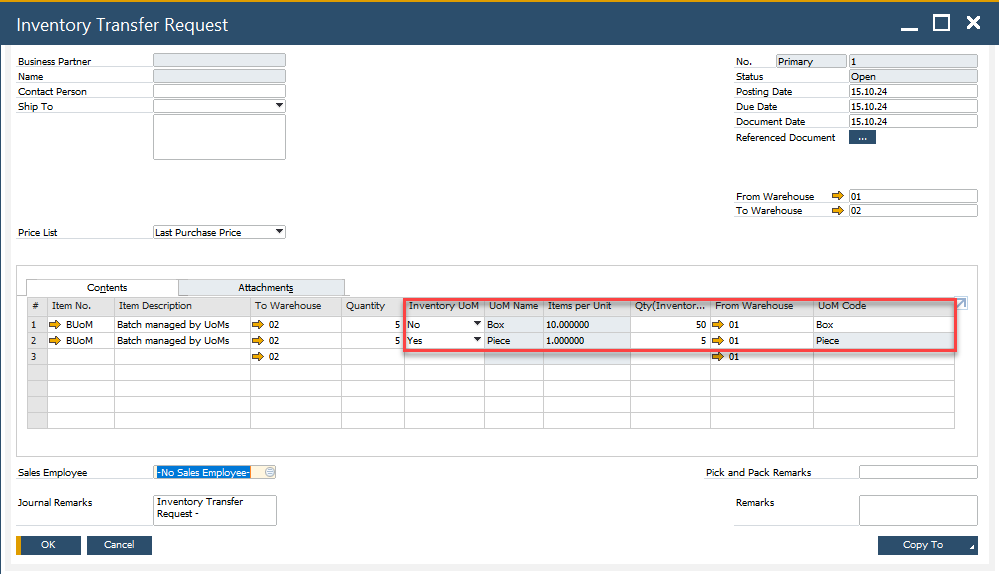
Task: Open Referenced Document browse button
Action: (x=862, y=138)
